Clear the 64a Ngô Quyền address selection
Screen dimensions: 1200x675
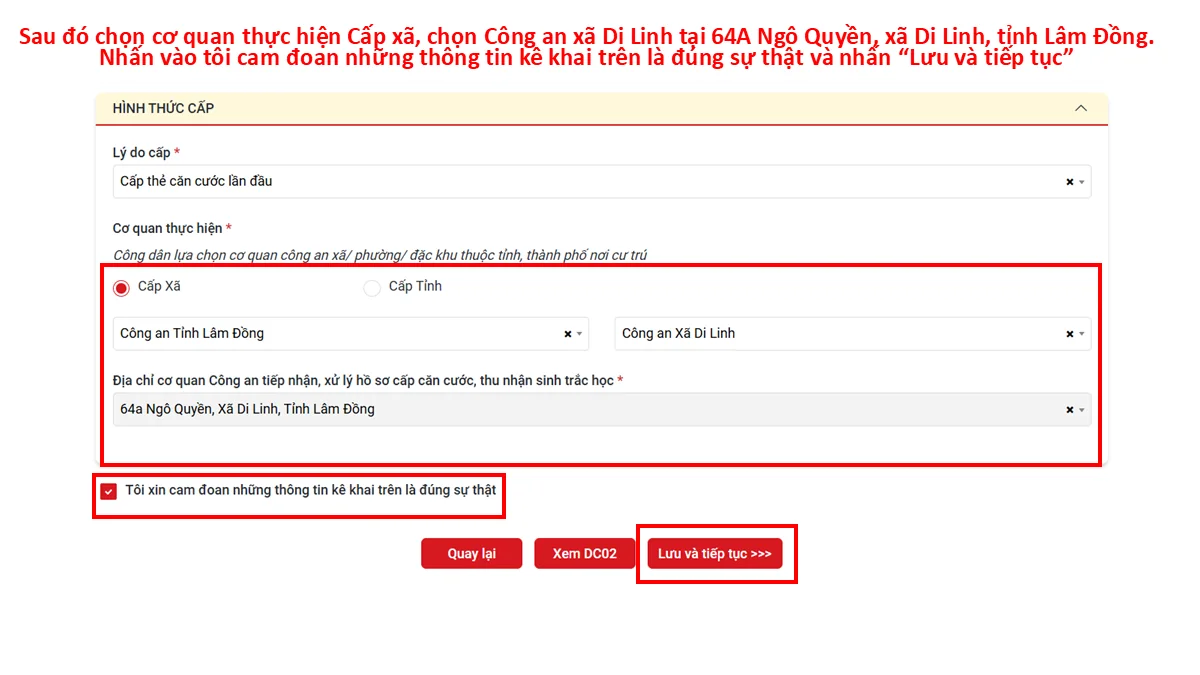[1069, 410]
